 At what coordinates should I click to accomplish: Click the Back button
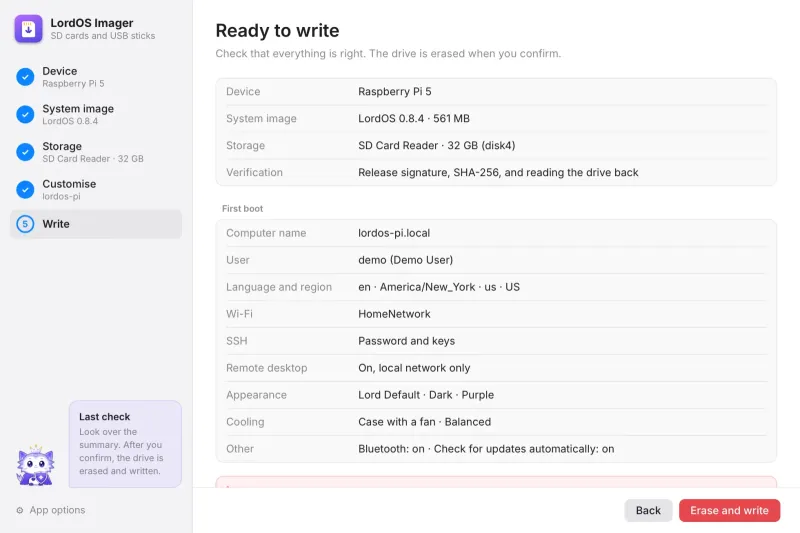click(x=648, y=511)
